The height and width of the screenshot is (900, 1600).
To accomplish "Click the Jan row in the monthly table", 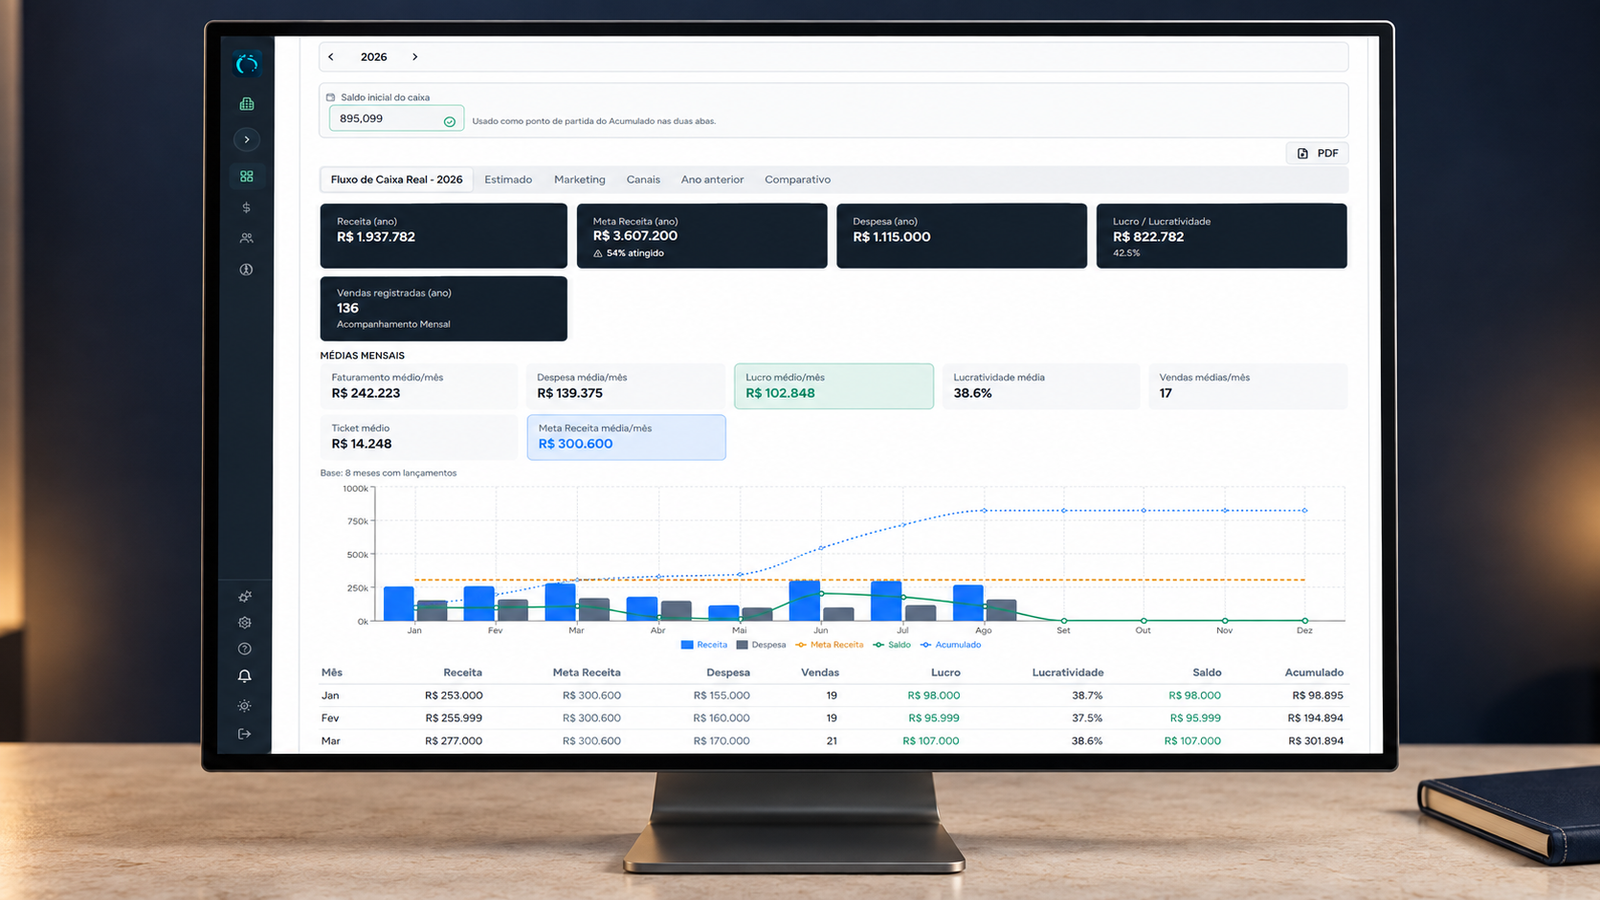I will (832, 695).
